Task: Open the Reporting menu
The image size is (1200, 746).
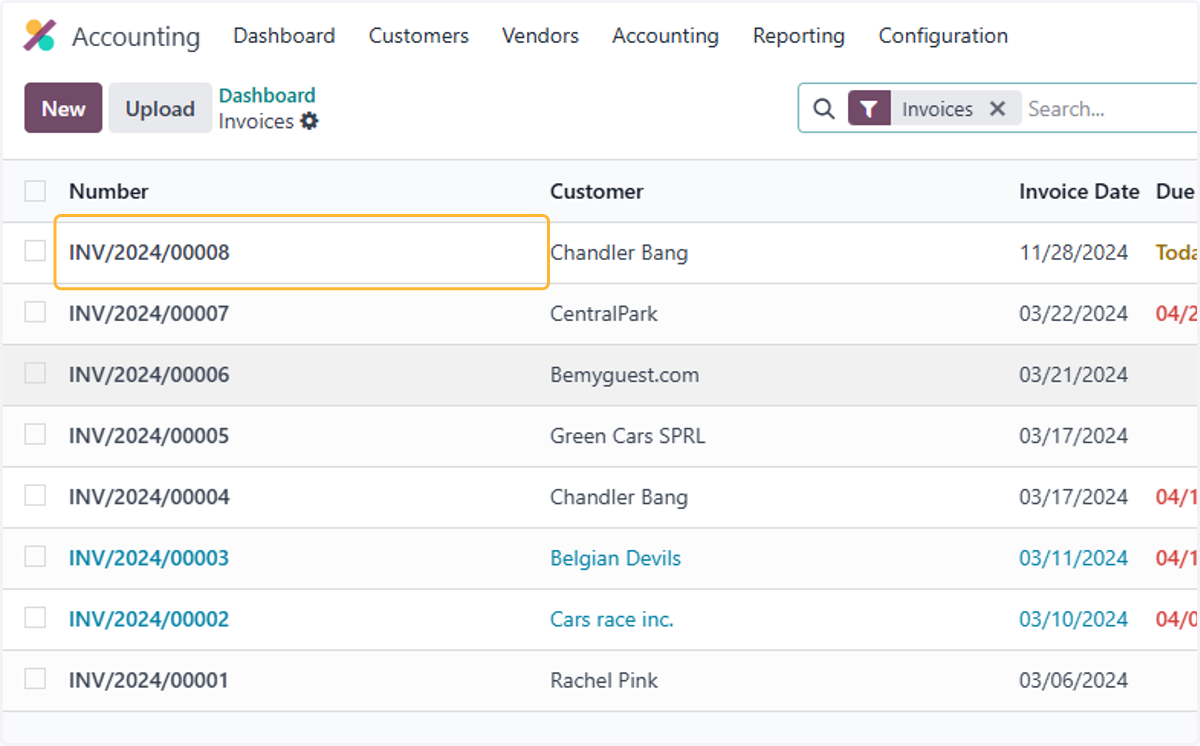Action: tap(799, 36)
